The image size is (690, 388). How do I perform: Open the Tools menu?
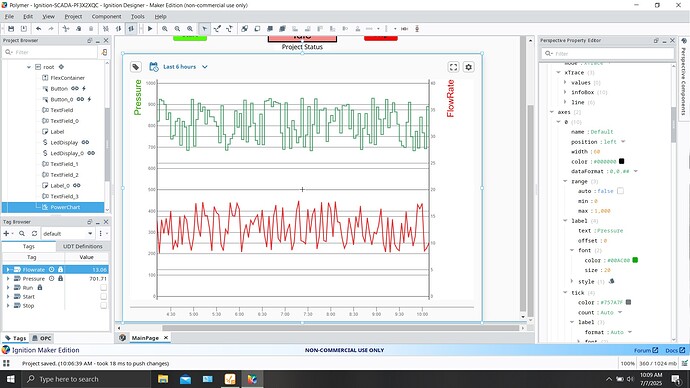(x=138, y=16)
